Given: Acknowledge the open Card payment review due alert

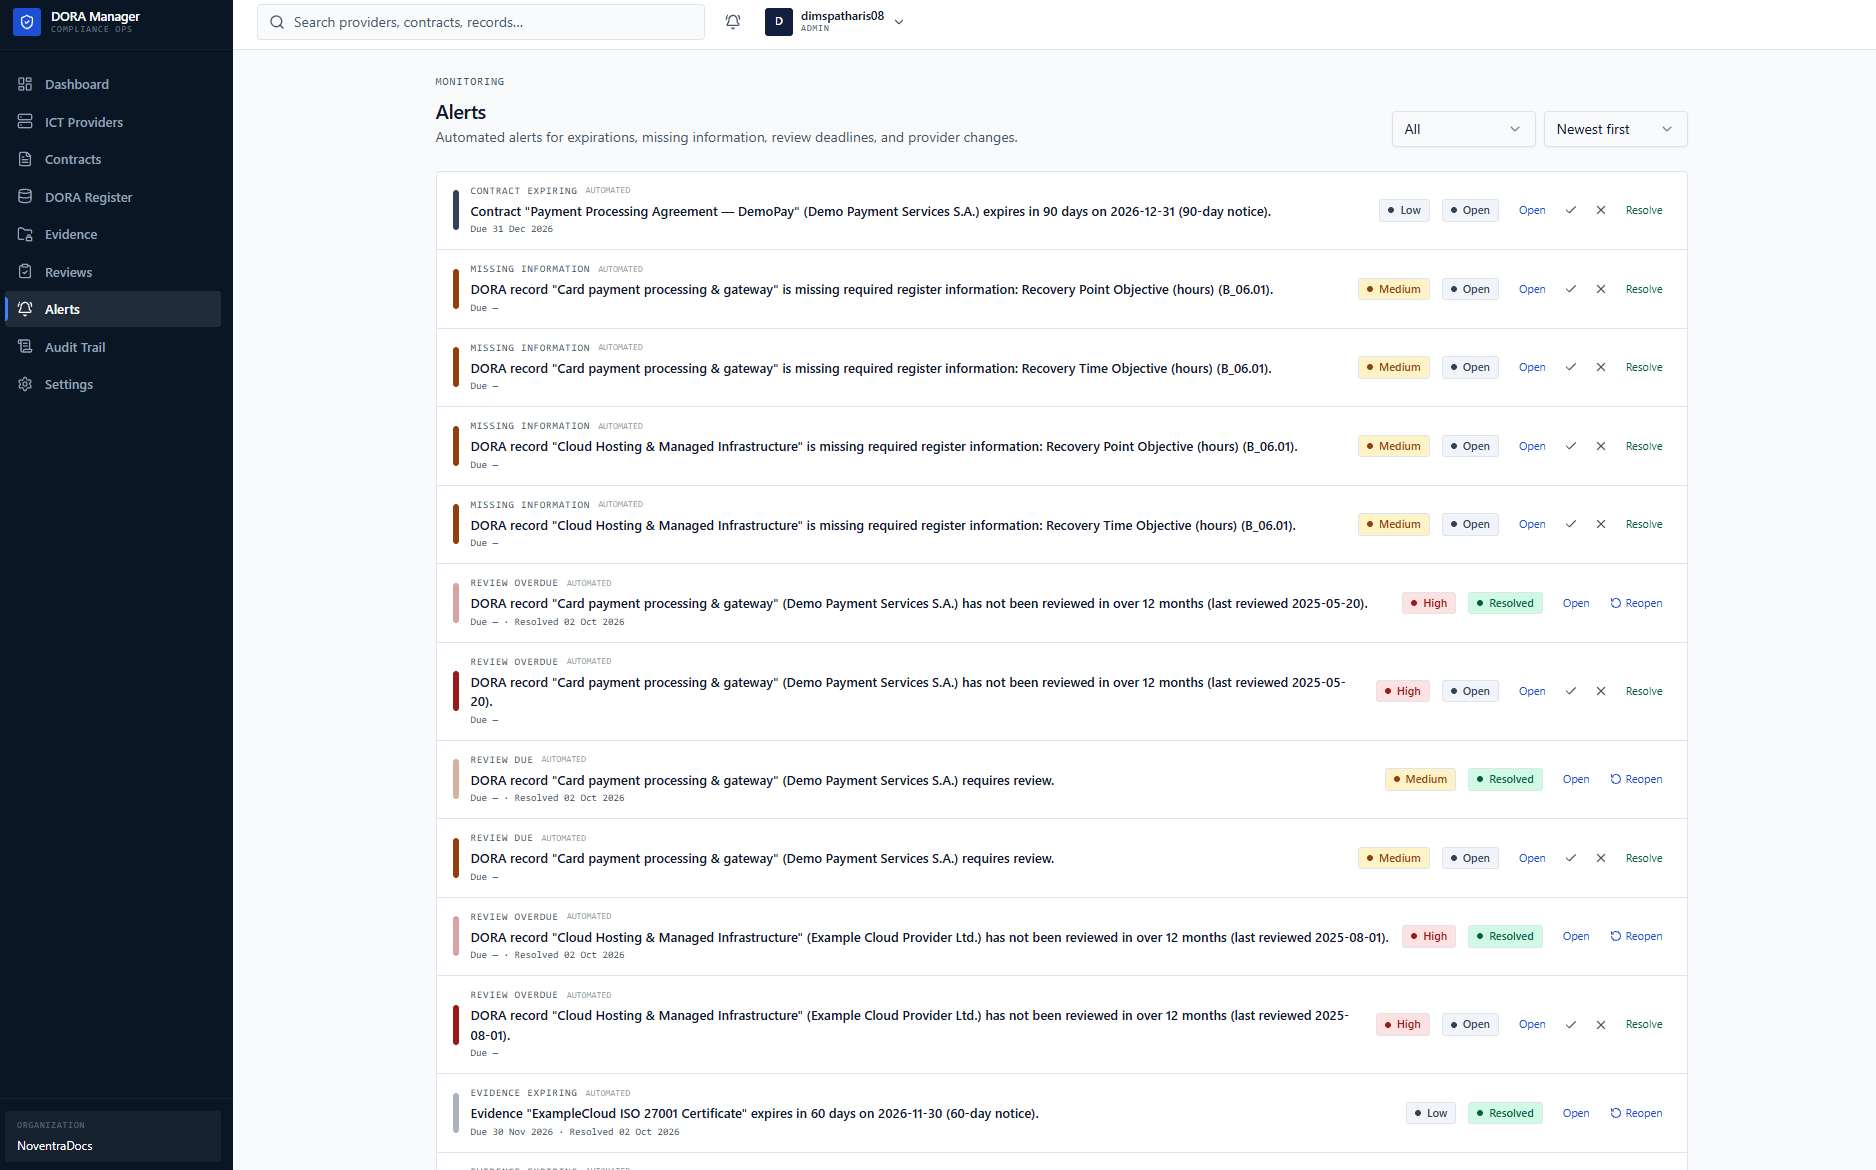Looking at the screenshot, I should (1571, 858).
